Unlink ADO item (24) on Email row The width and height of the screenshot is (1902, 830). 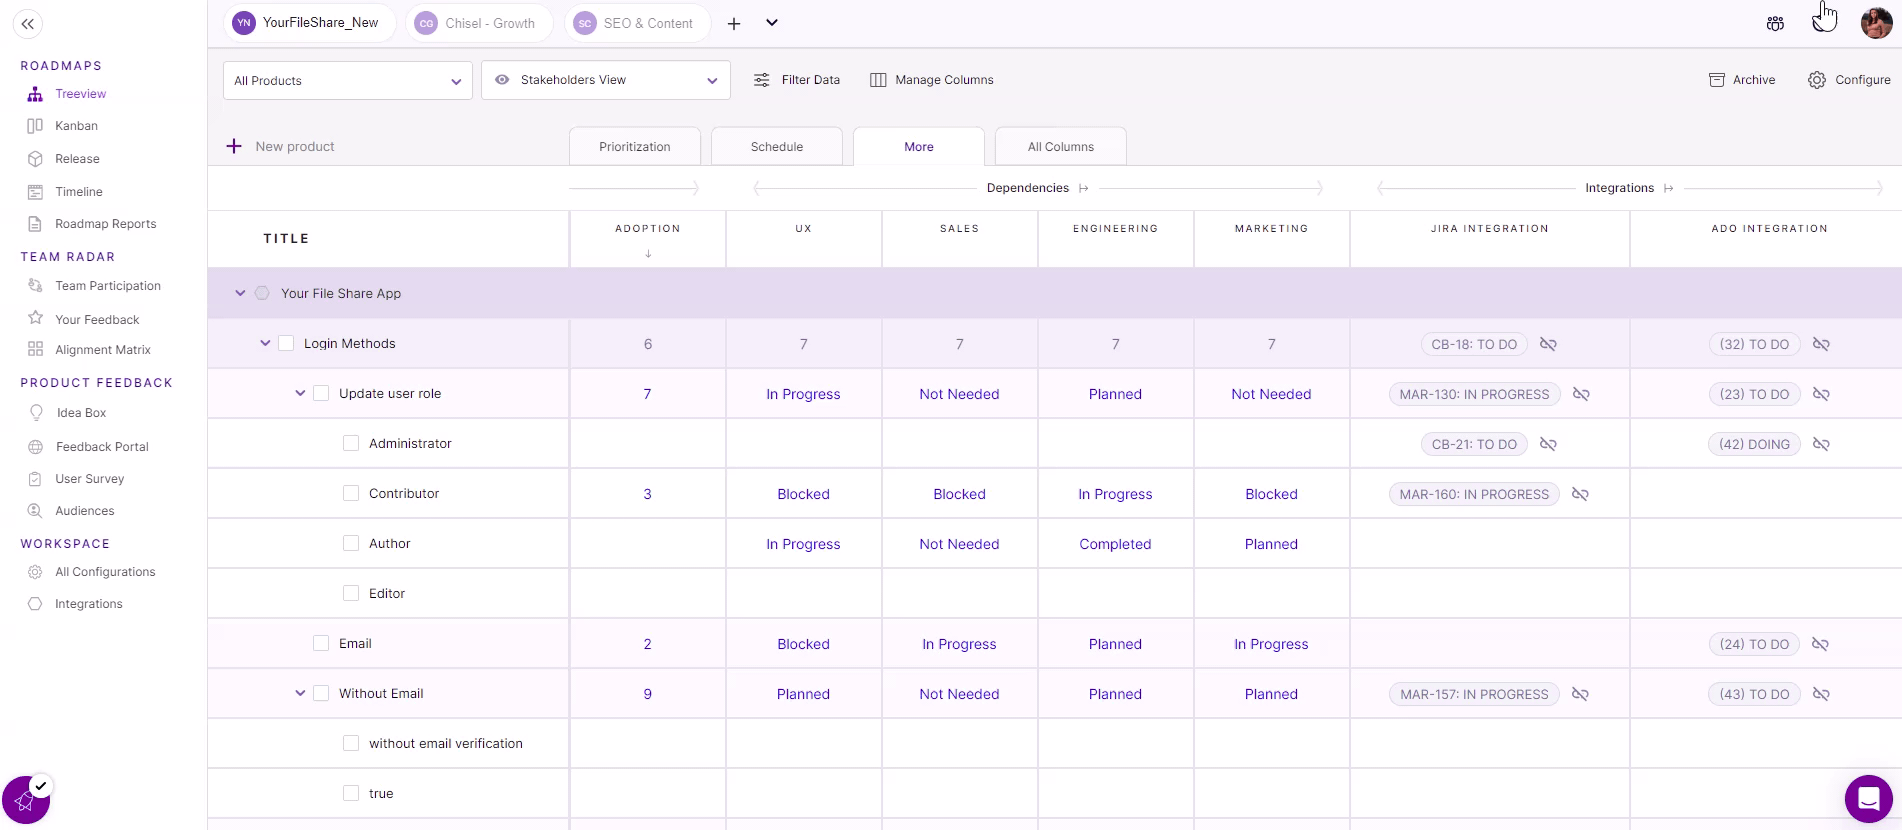pyautogui.click(x=1820, y=644)
